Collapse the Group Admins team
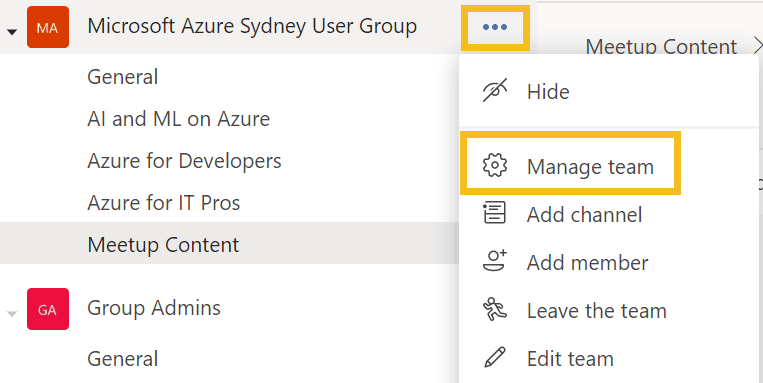Viewport: 763px width, 383px height. pos(12,314)
